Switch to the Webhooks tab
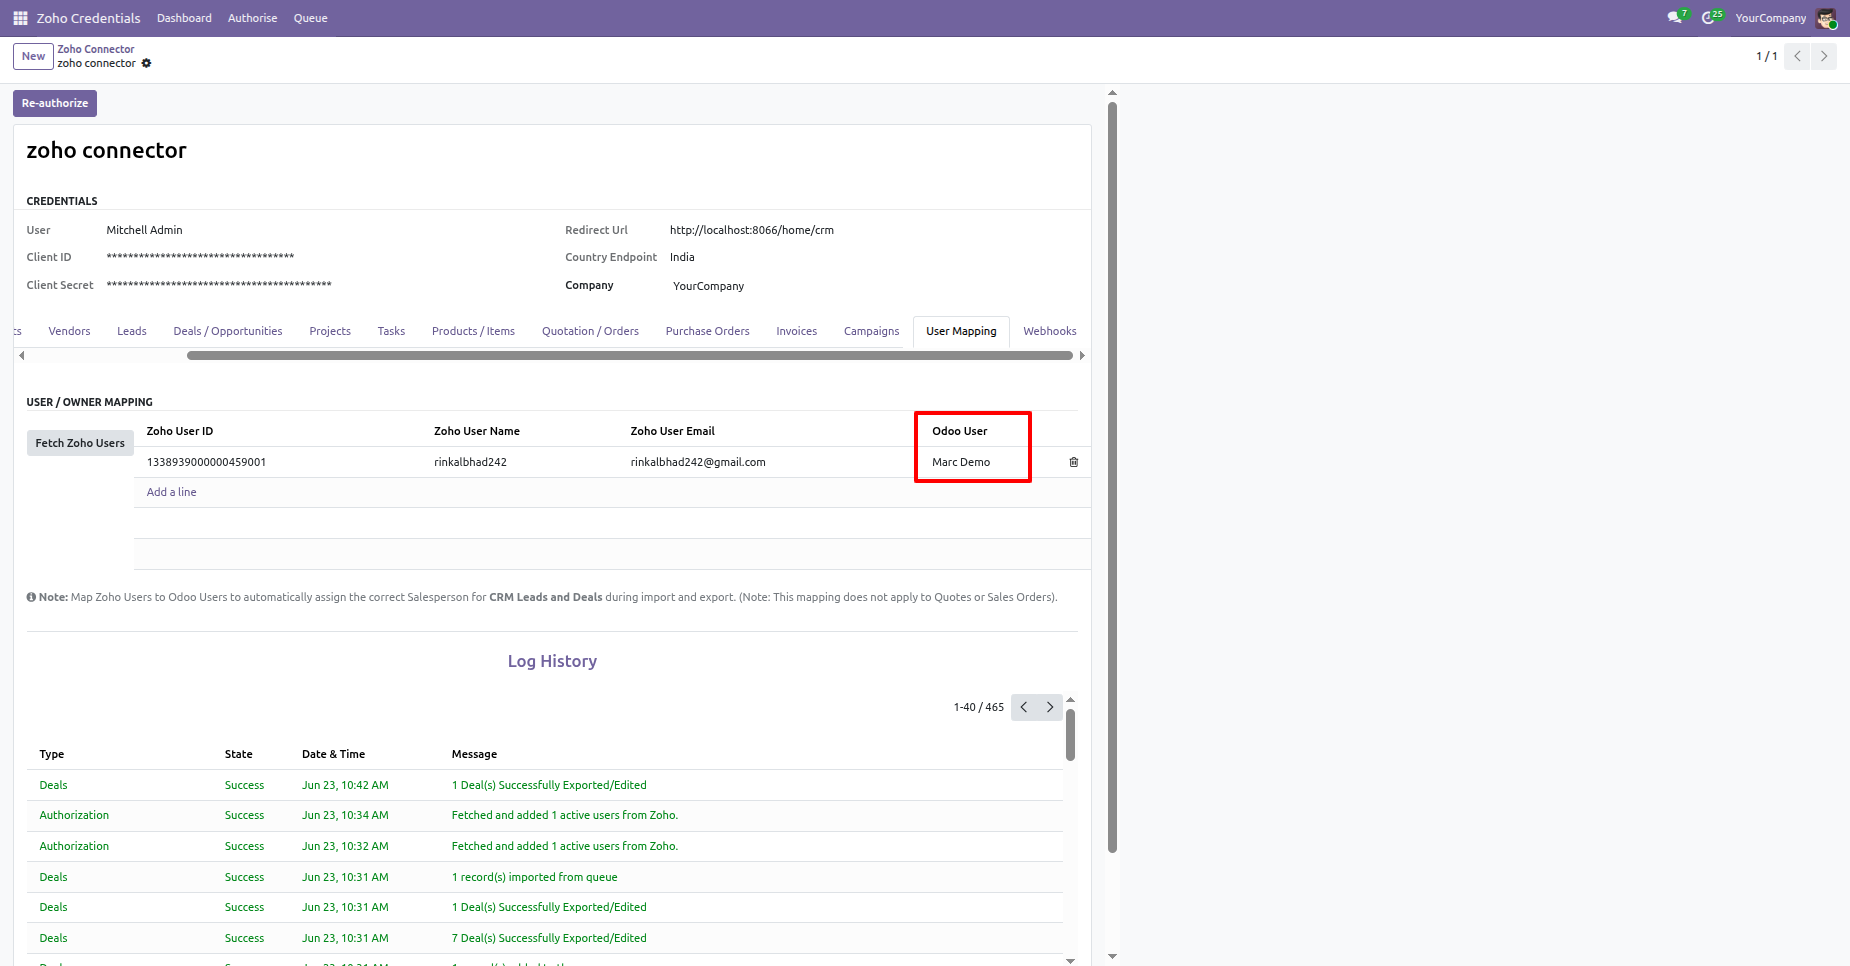This screenshot has height=966, width=1850. tap(1050, 331)
